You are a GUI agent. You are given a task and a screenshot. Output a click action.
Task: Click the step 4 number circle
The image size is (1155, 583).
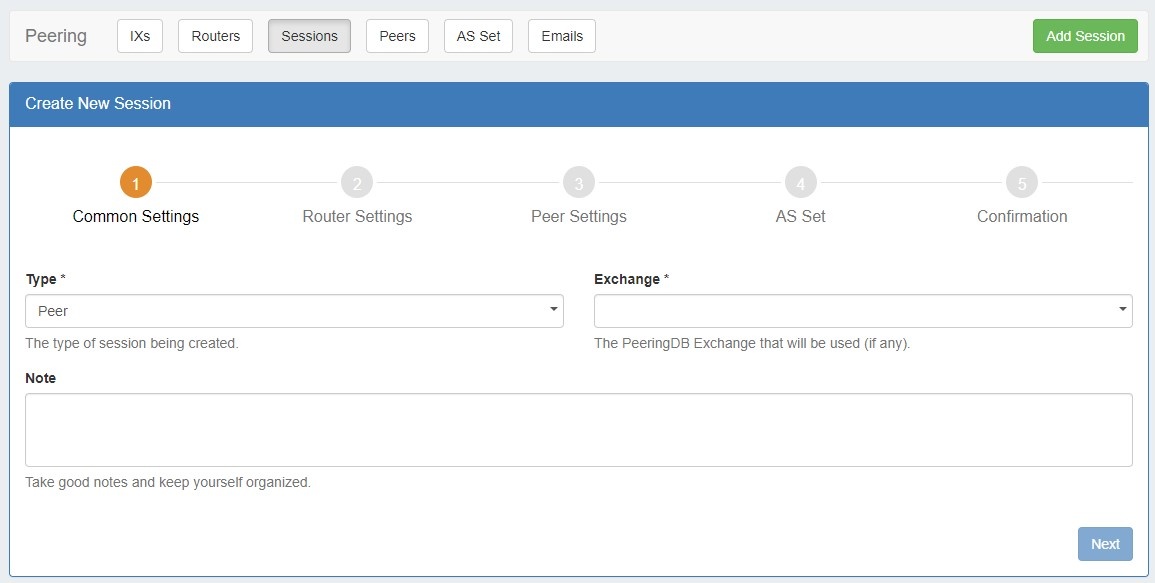[x=800, y=183]
